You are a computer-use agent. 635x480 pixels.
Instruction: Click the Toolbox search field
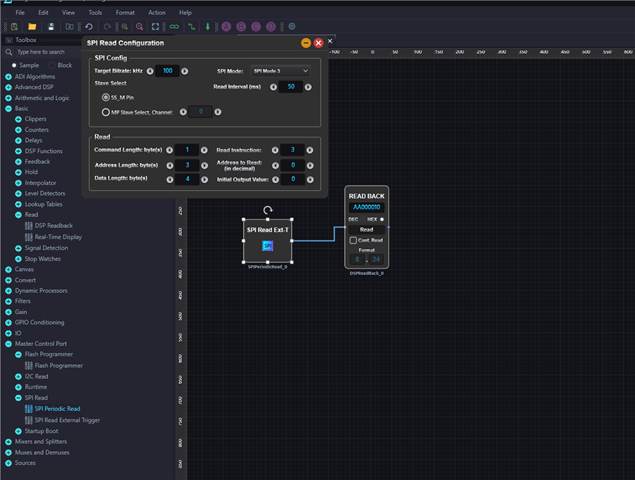pos(47,52)
